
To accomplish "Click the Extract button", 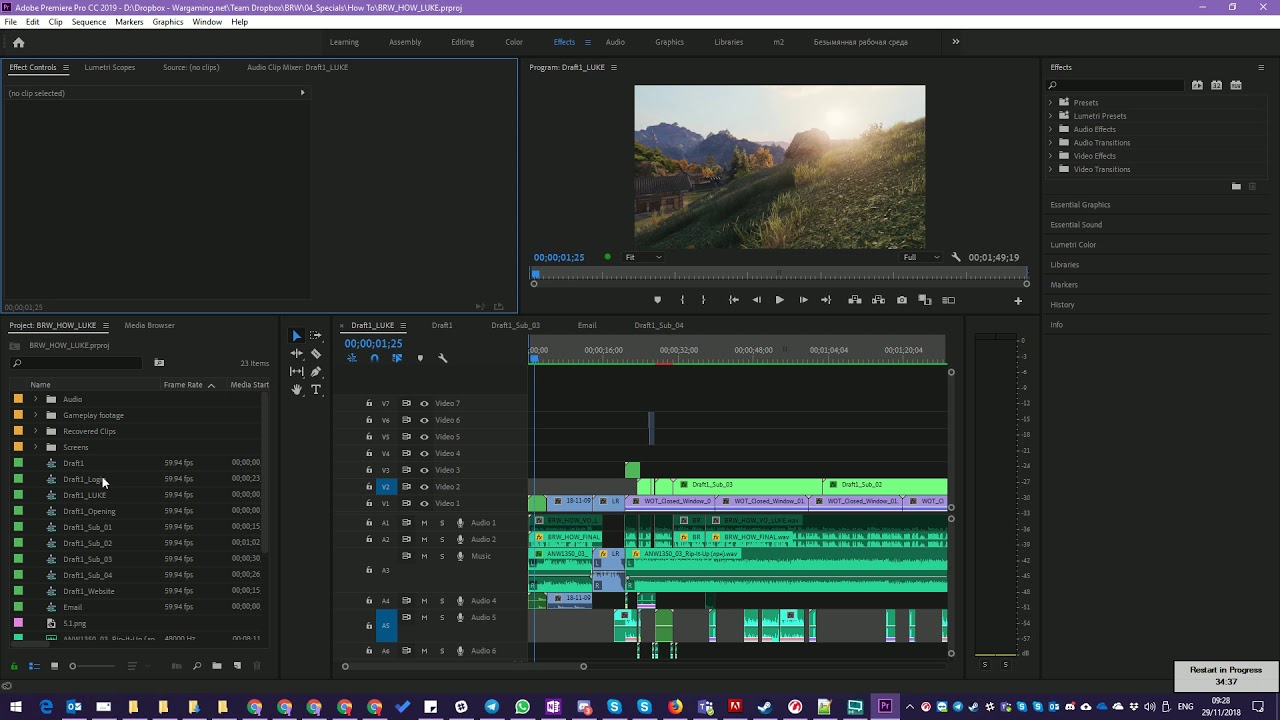I will click(878, 300).
